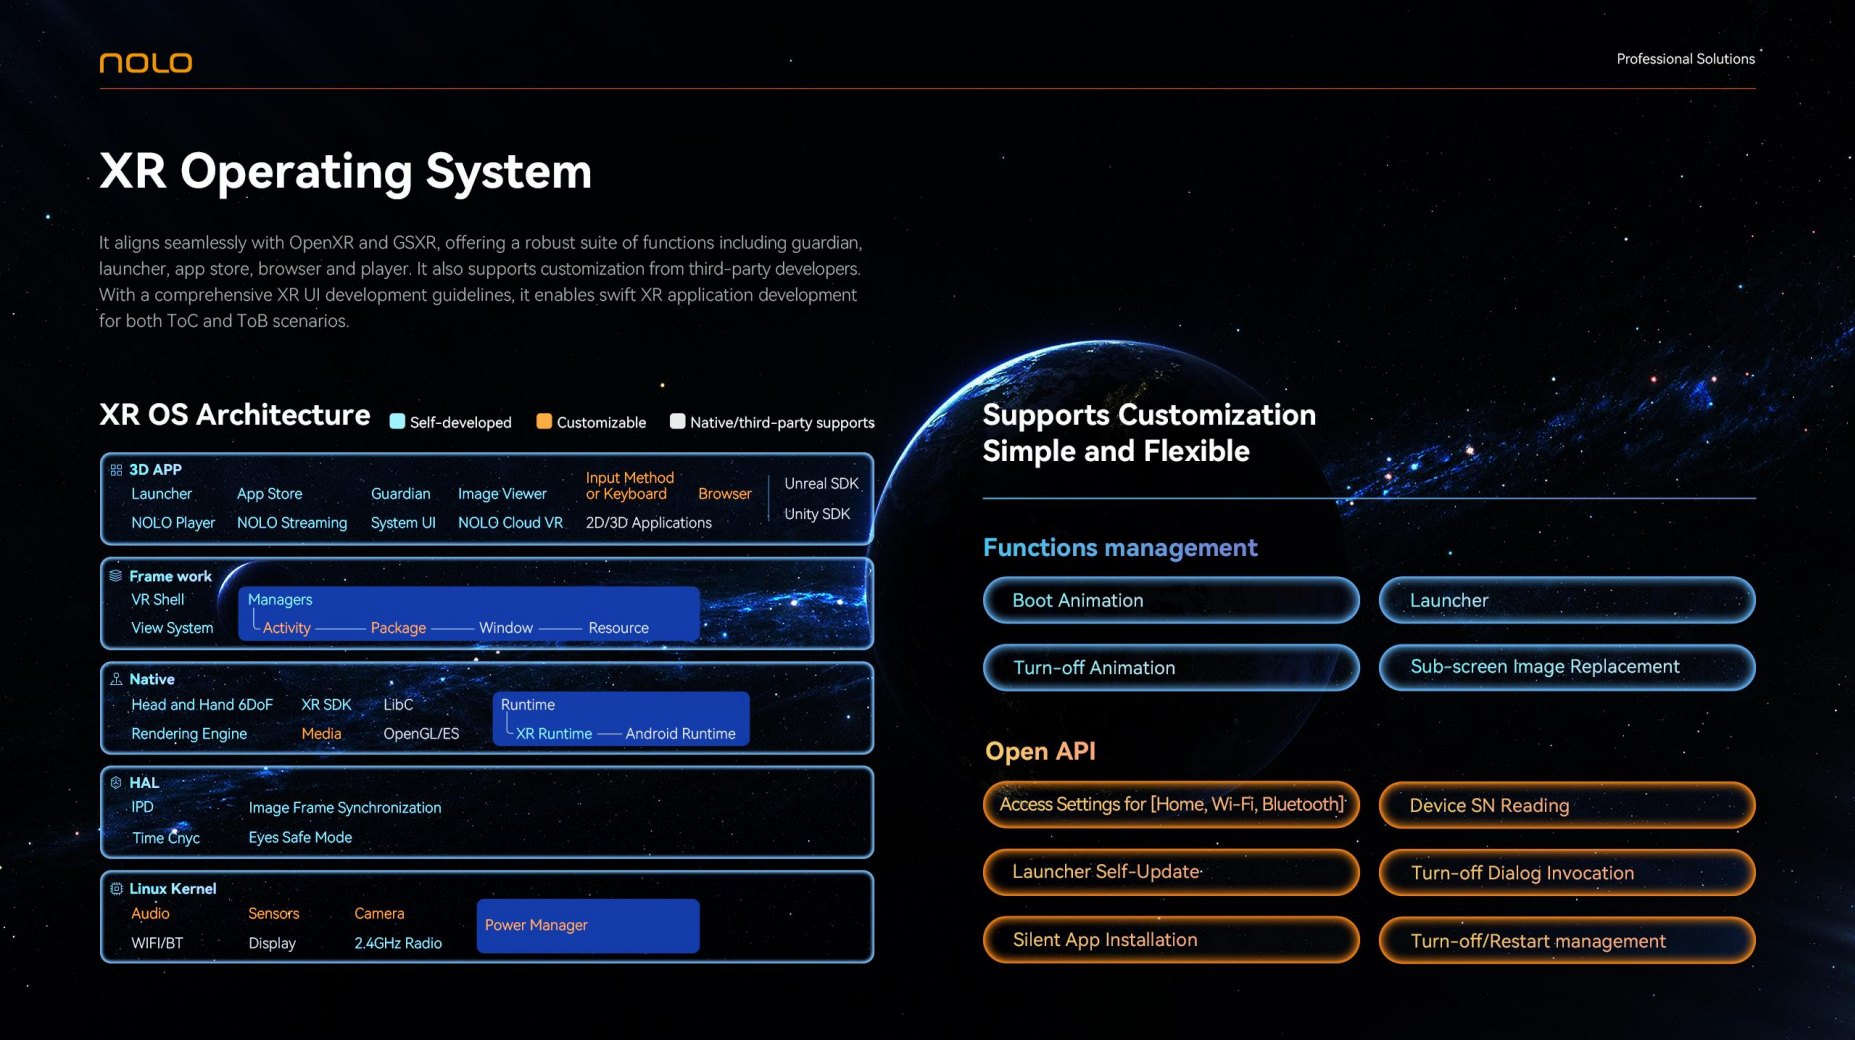Click Browser in 3D APP
The image size is (1855, 1040).
pos(724,494)
